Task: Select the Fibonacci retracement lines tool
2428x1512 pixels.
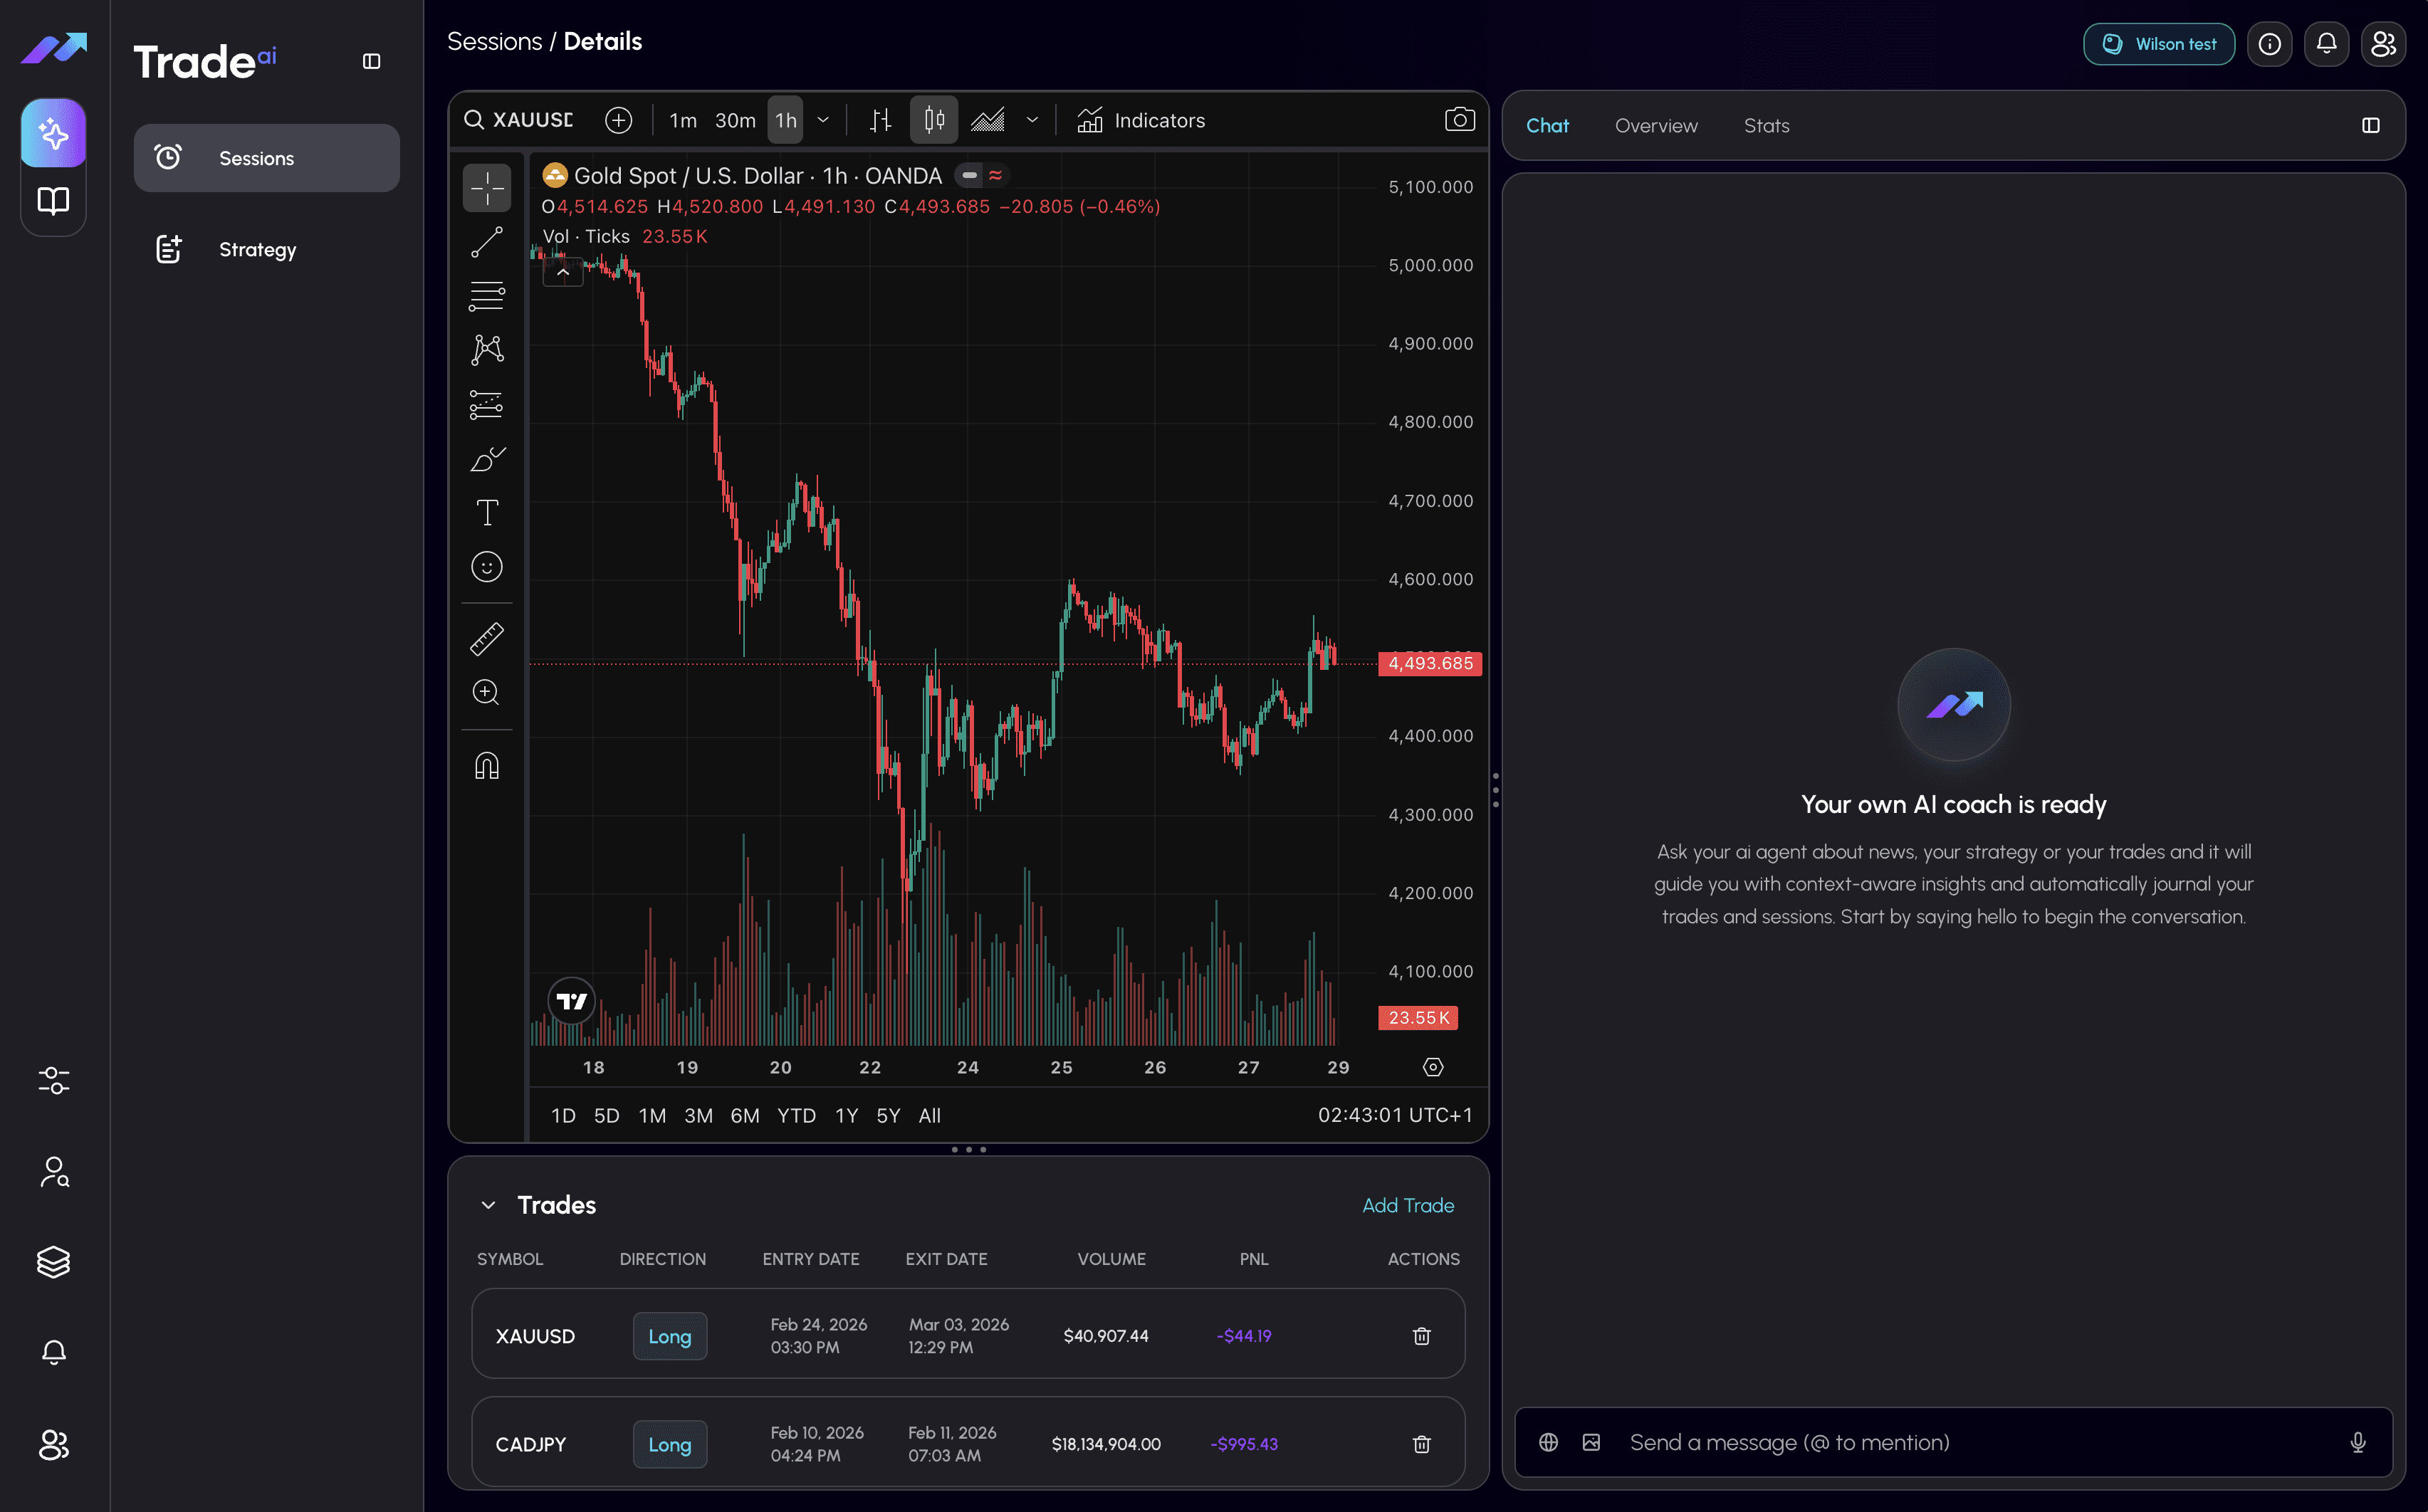Action: (x=487, y=296)
